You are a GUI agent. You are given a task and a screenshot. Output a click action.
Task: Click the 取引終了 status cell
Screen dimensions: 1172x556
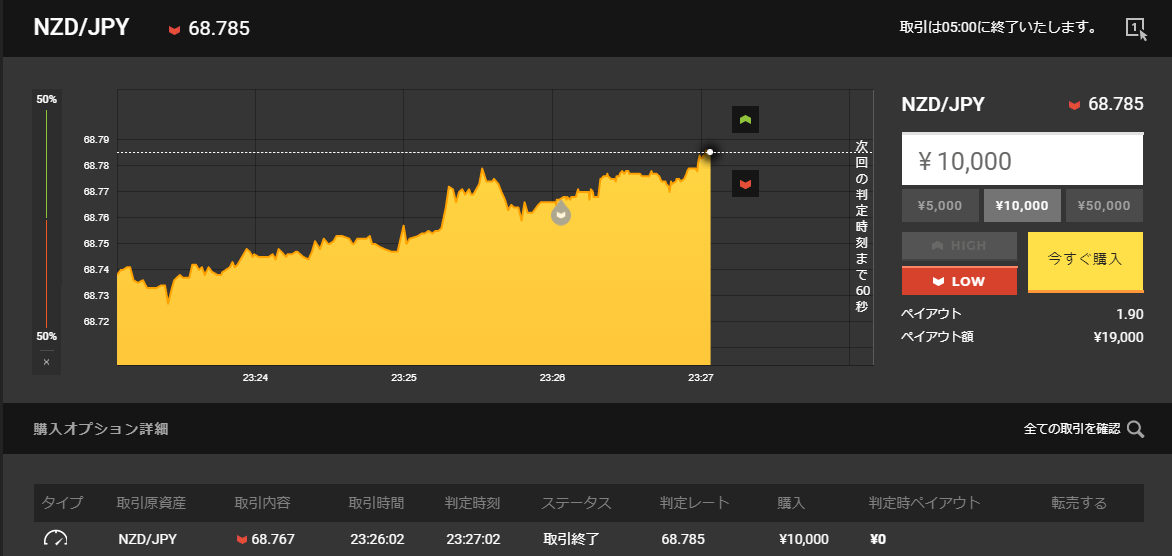pyautogui.click(x=571, y=539)
